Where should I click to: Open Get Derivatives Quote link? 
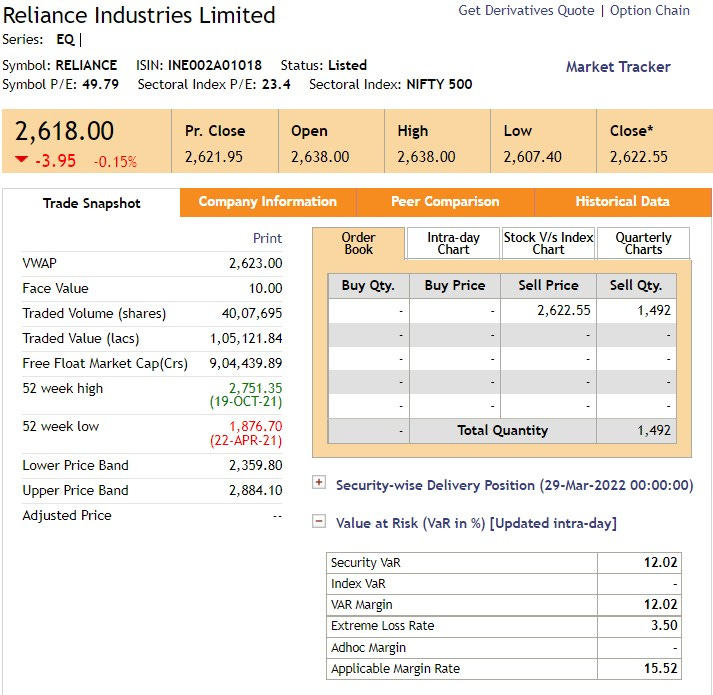point(526,10)
